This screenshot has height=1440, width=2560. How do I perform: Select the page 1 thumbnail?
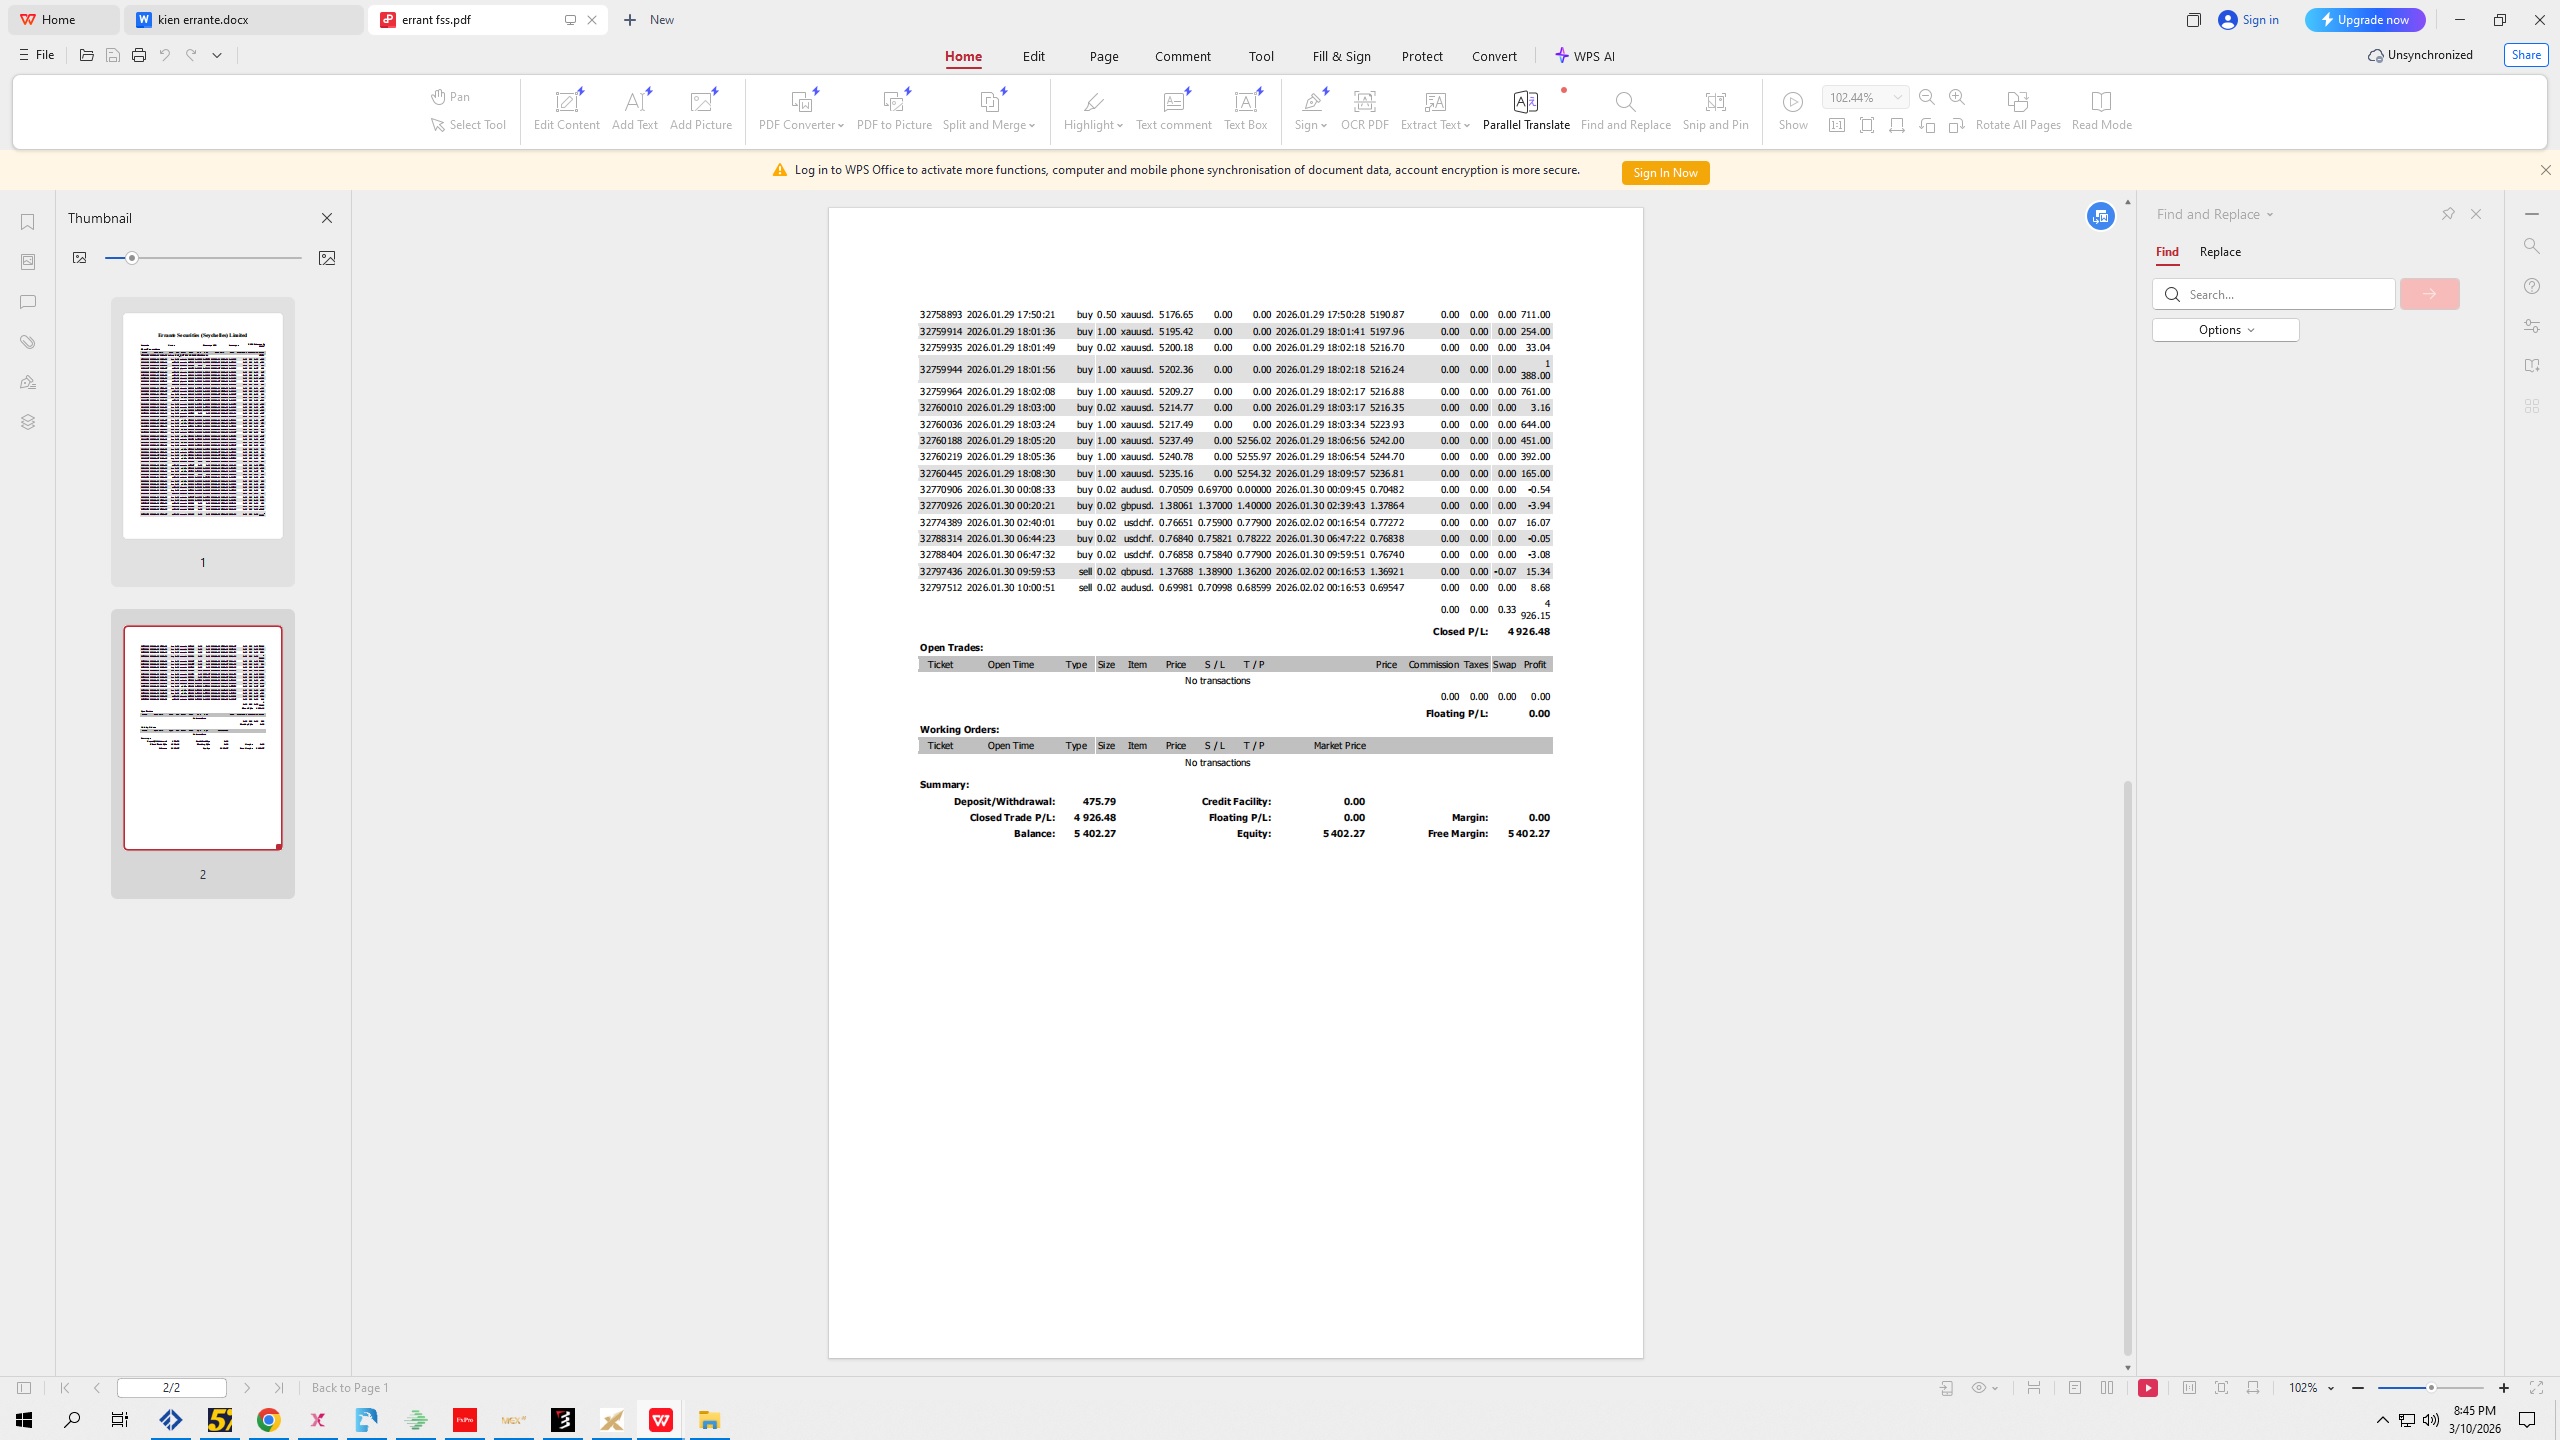pyautogui.click(x=203, y=426)
